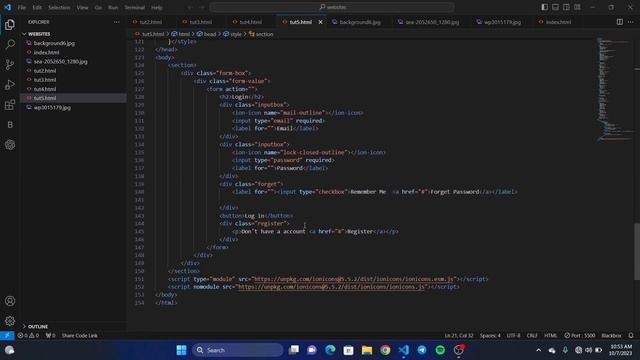Click Port : 5500 Live Server button

pyautogui.click(x=580, y=336)
